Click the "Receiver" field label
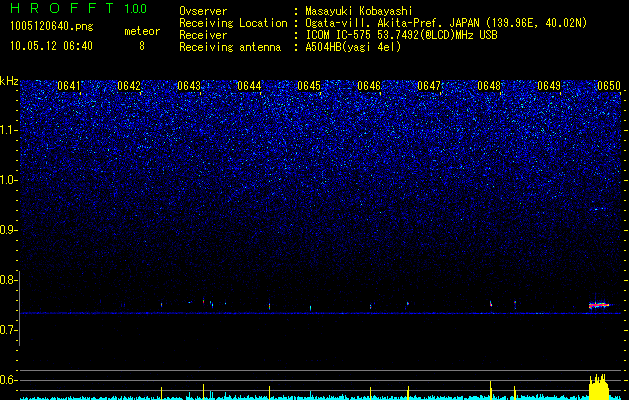 tap(203, 35)
